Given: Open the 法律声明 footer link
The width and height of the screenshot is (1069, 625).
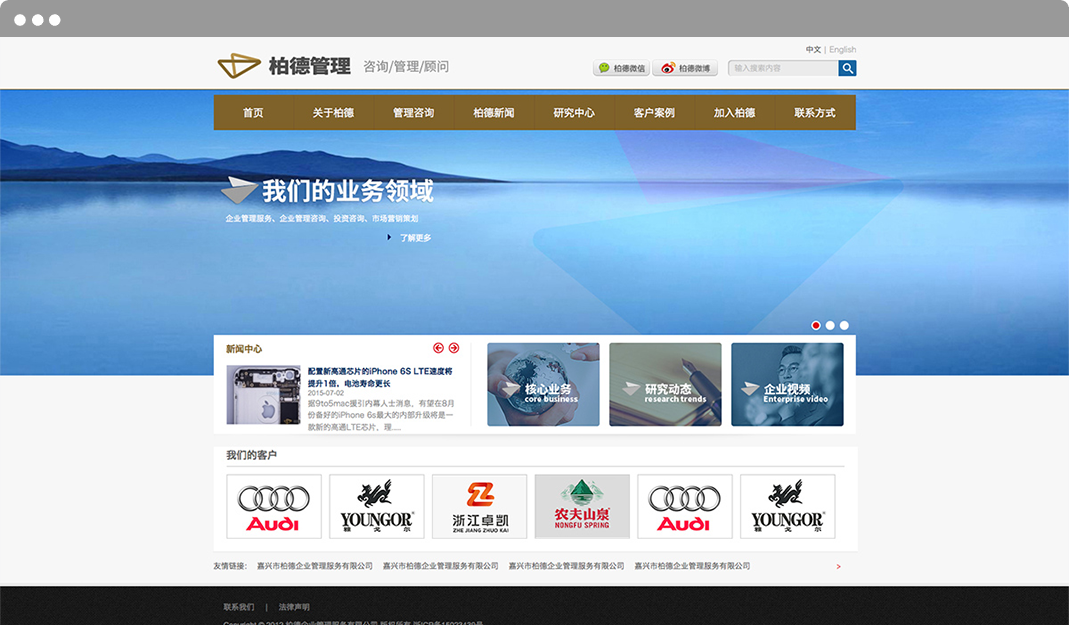Looking at the screenshot, I should pyautogui.click(x=294, y=607).
